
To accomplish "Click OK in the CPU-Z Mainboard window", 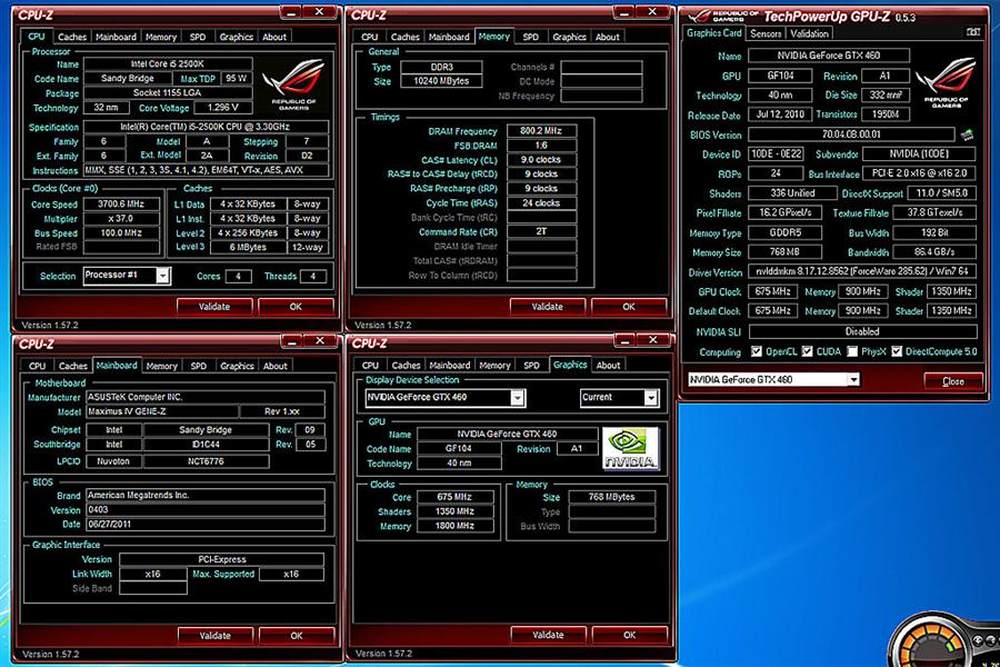I will click(297, 636).
